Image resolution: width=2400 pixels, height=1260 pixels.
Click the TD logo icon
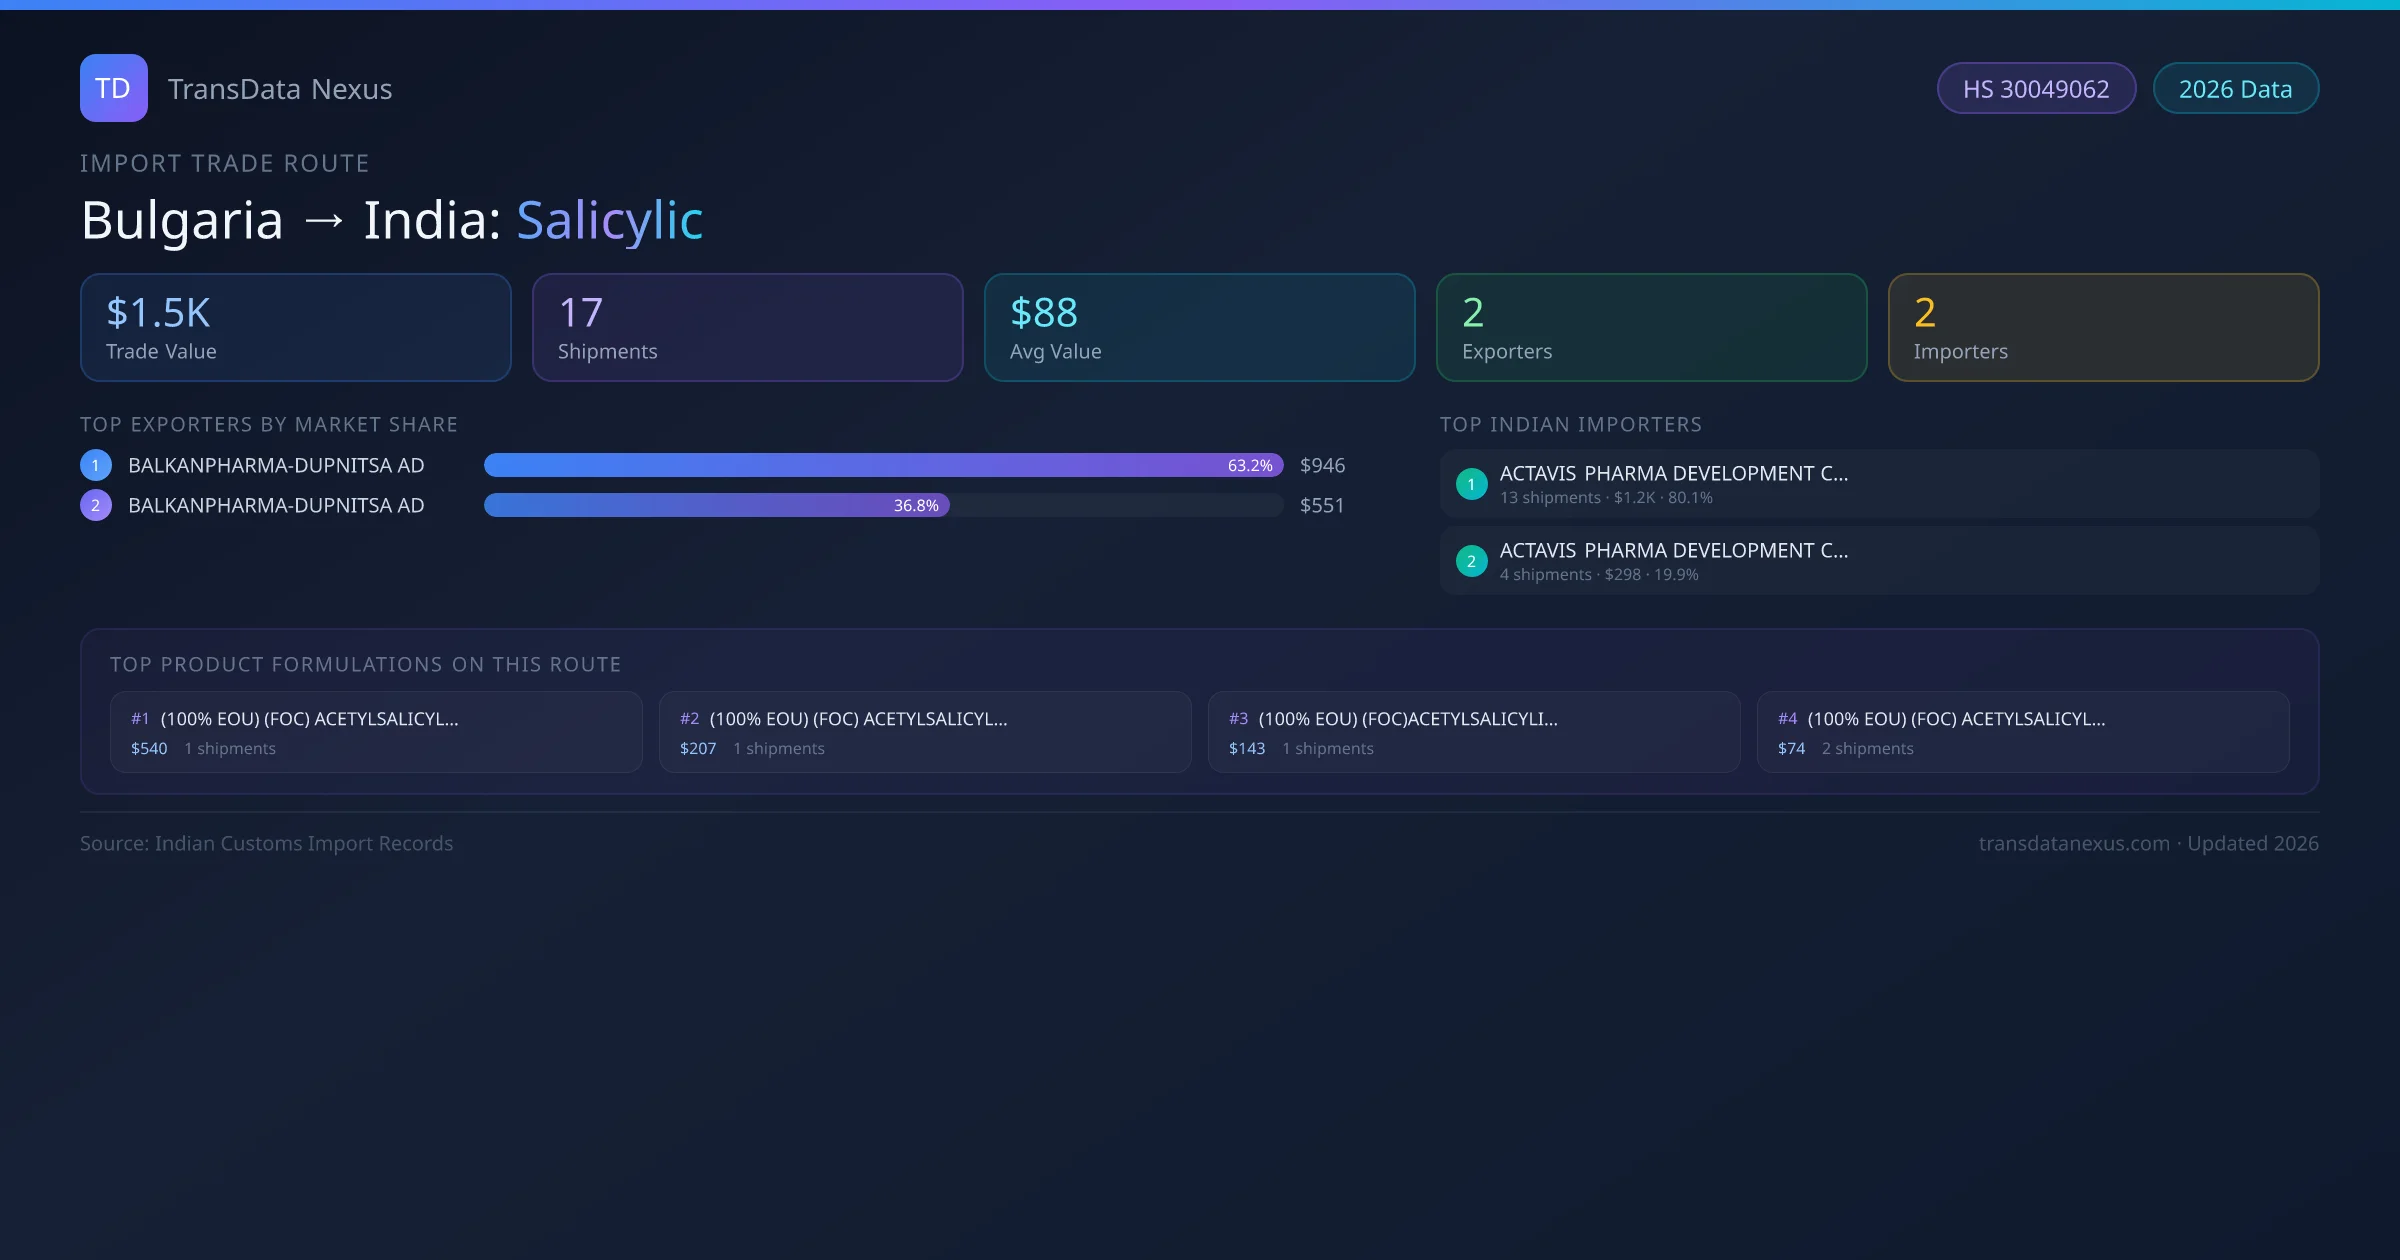[x=113, y=88]
